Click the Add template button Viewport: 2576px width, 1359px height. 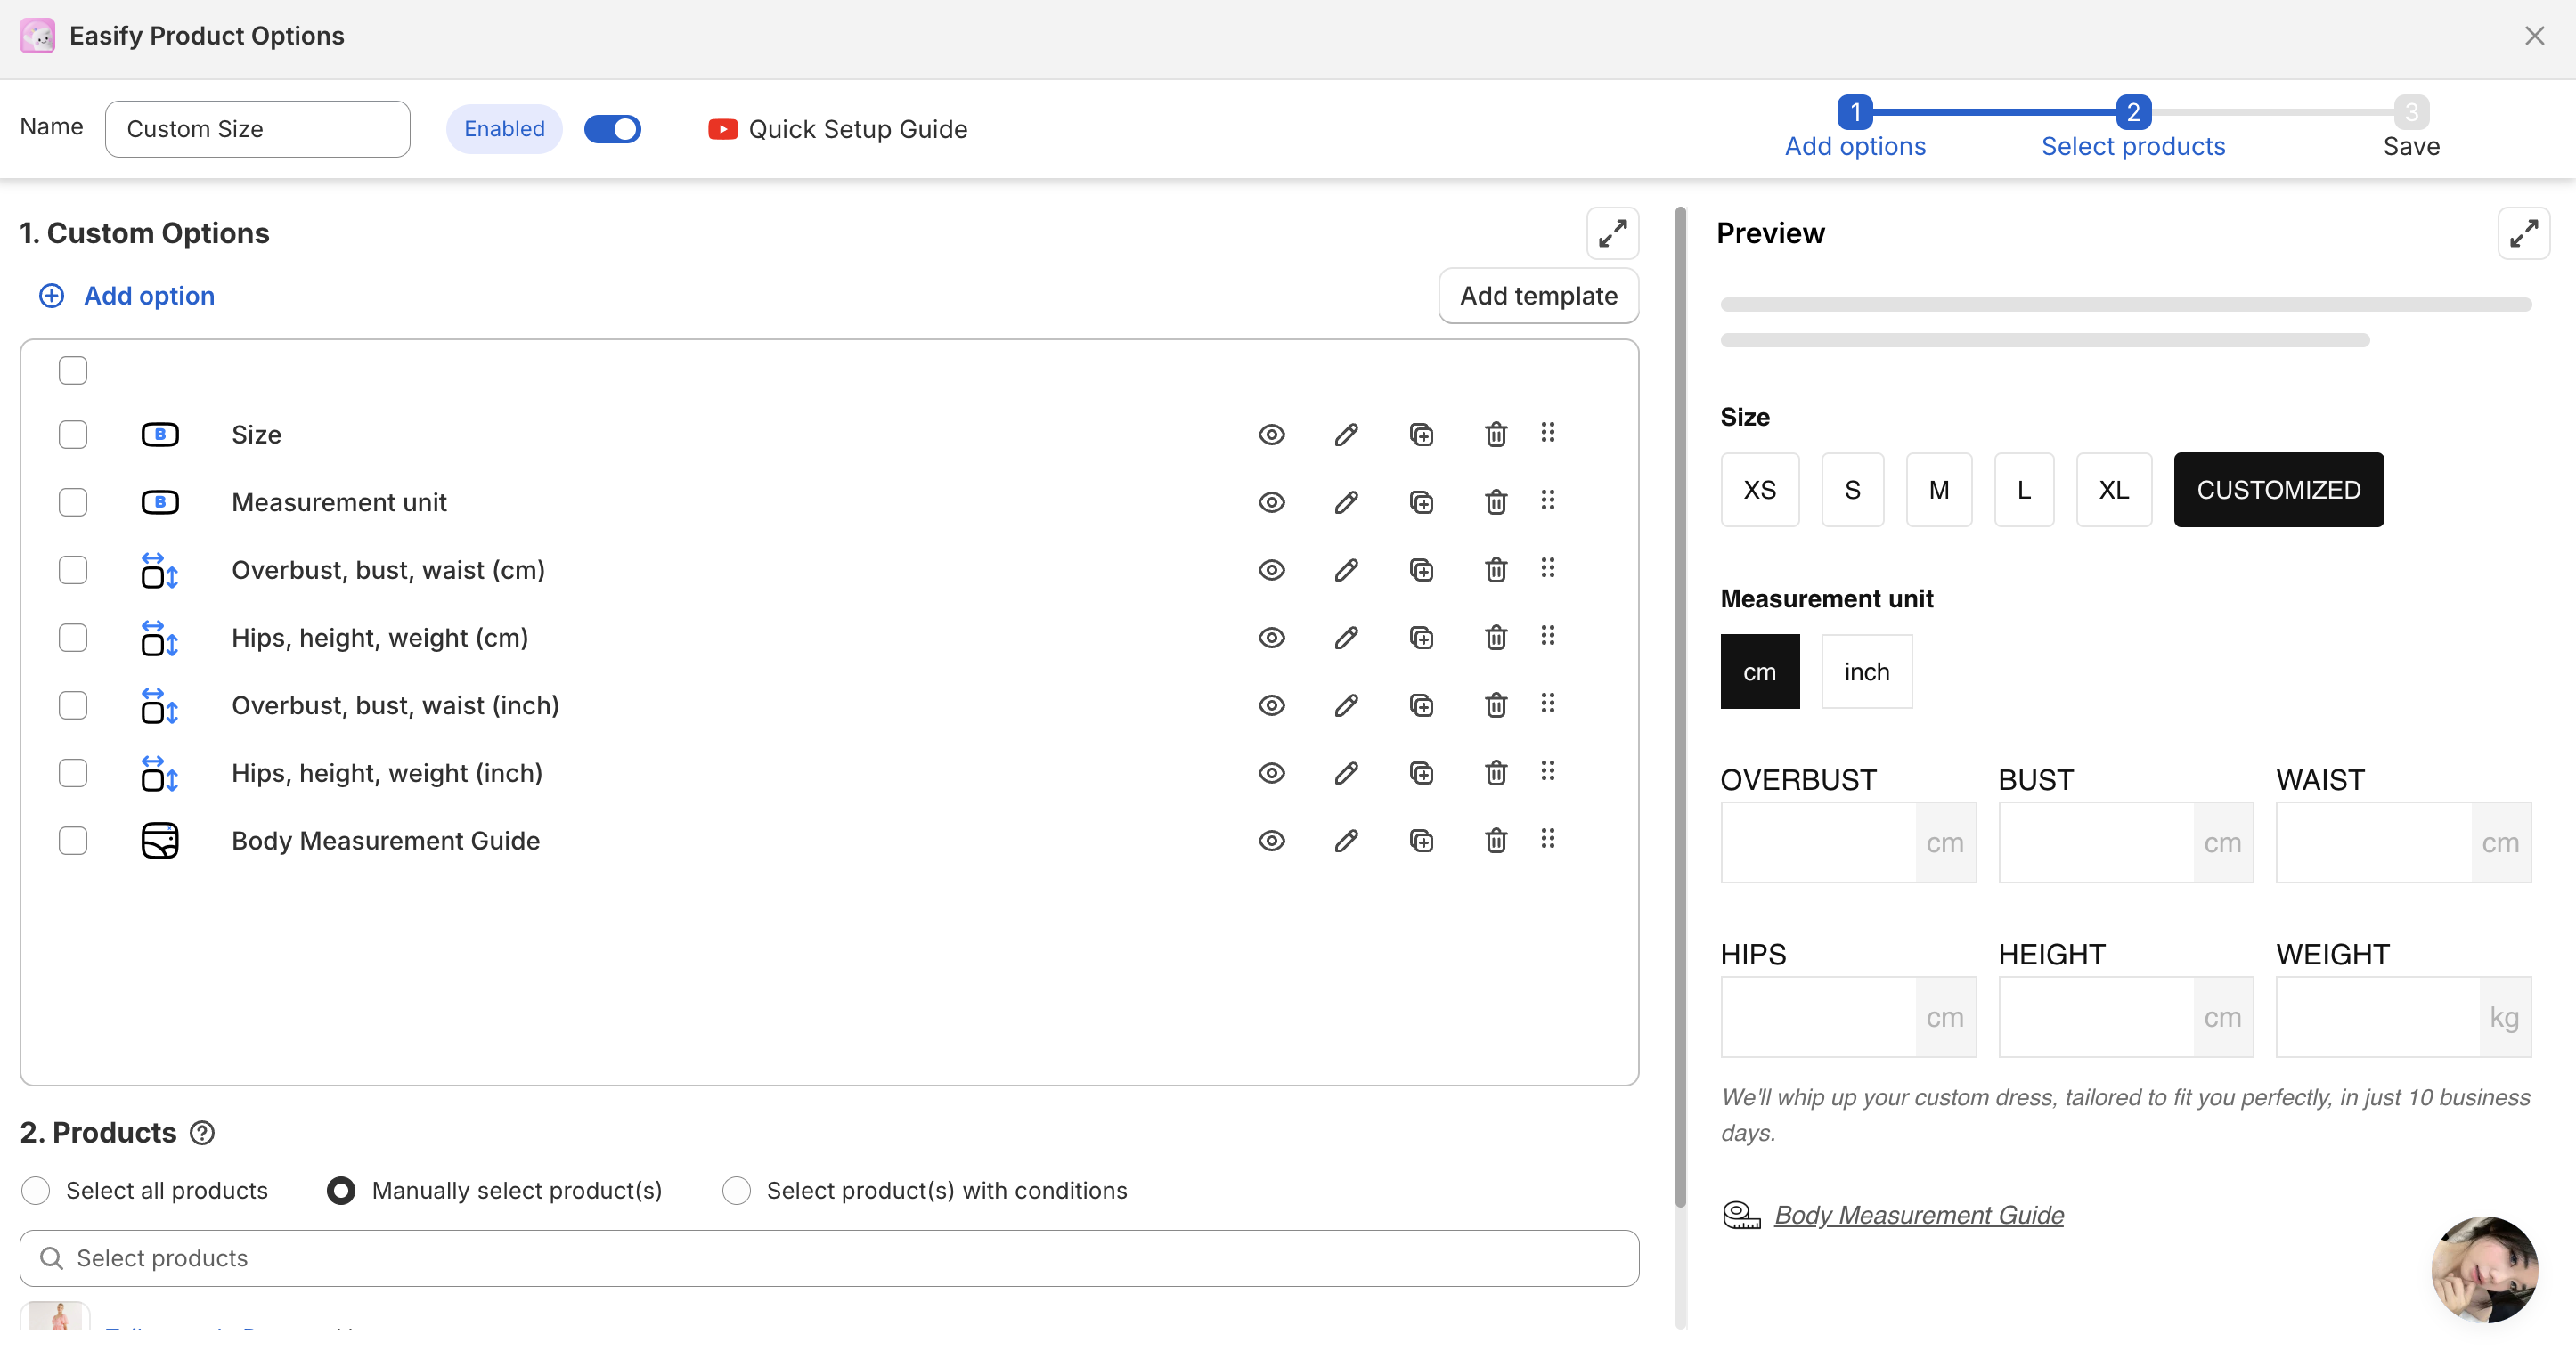(1538, 296)
